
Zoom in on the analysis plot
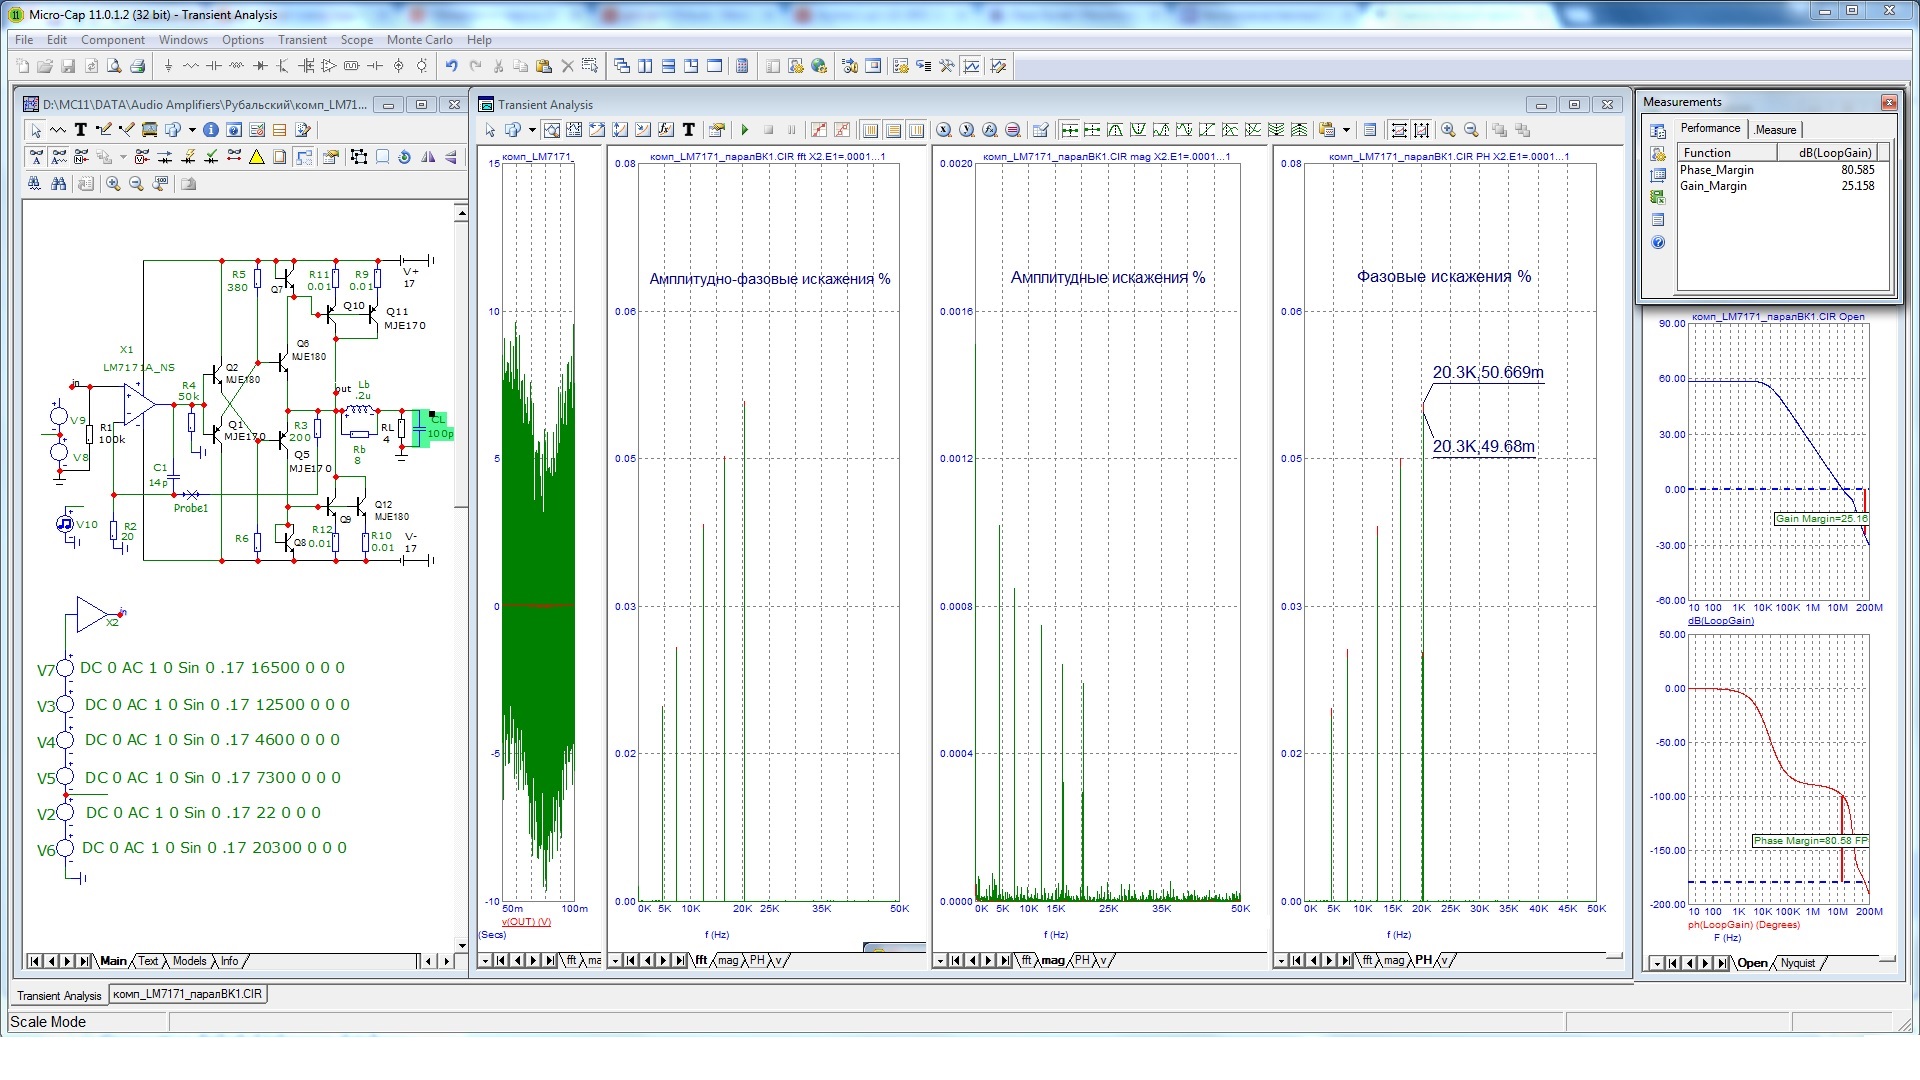pyautogui.click(x=1448, y=130)
